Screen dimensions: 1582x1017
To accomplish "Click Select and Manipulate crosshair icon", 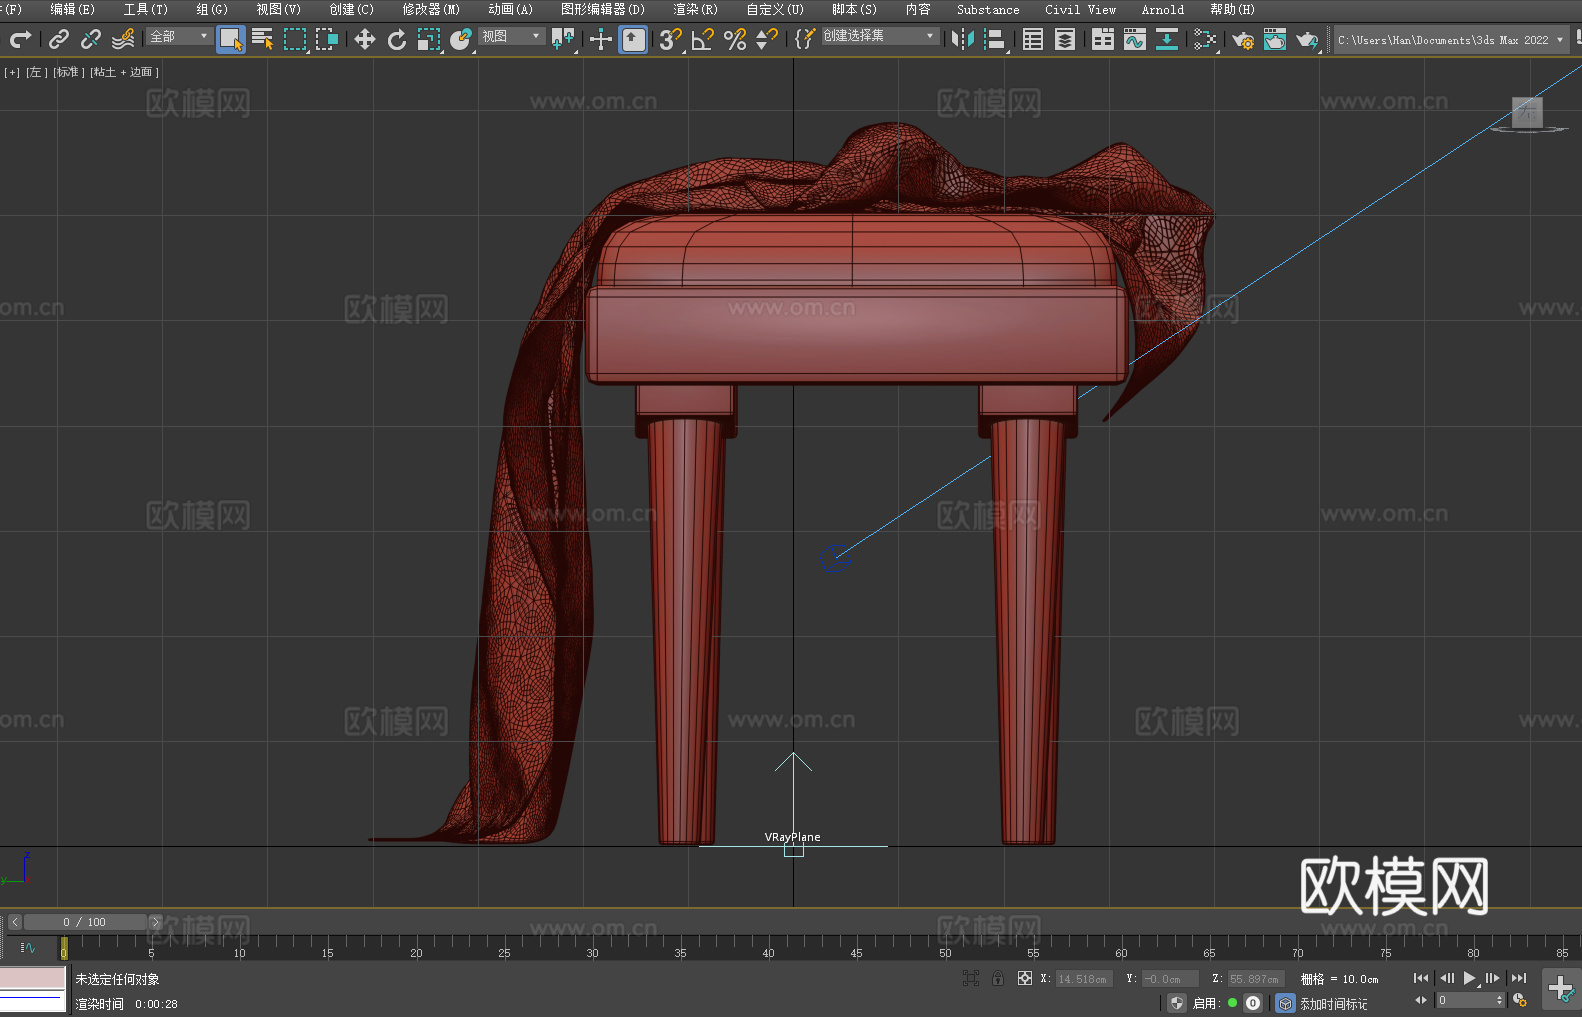I will point(601,39).
